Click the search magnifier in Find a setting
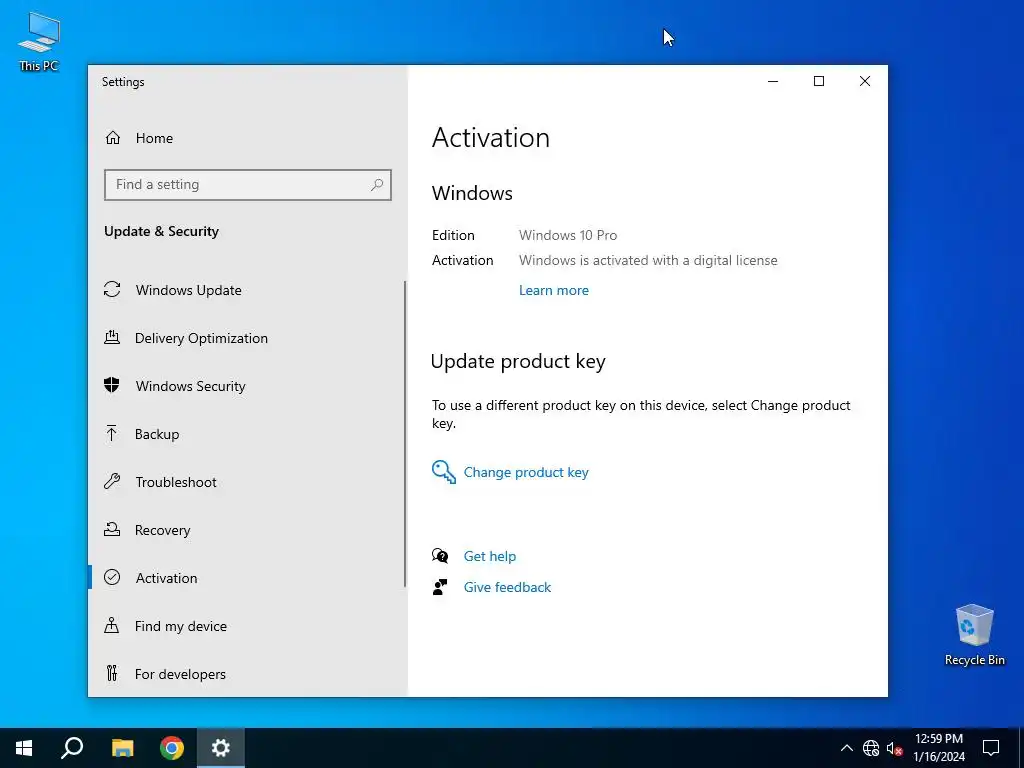The image size is (1024, 768). tap(377, 185)
